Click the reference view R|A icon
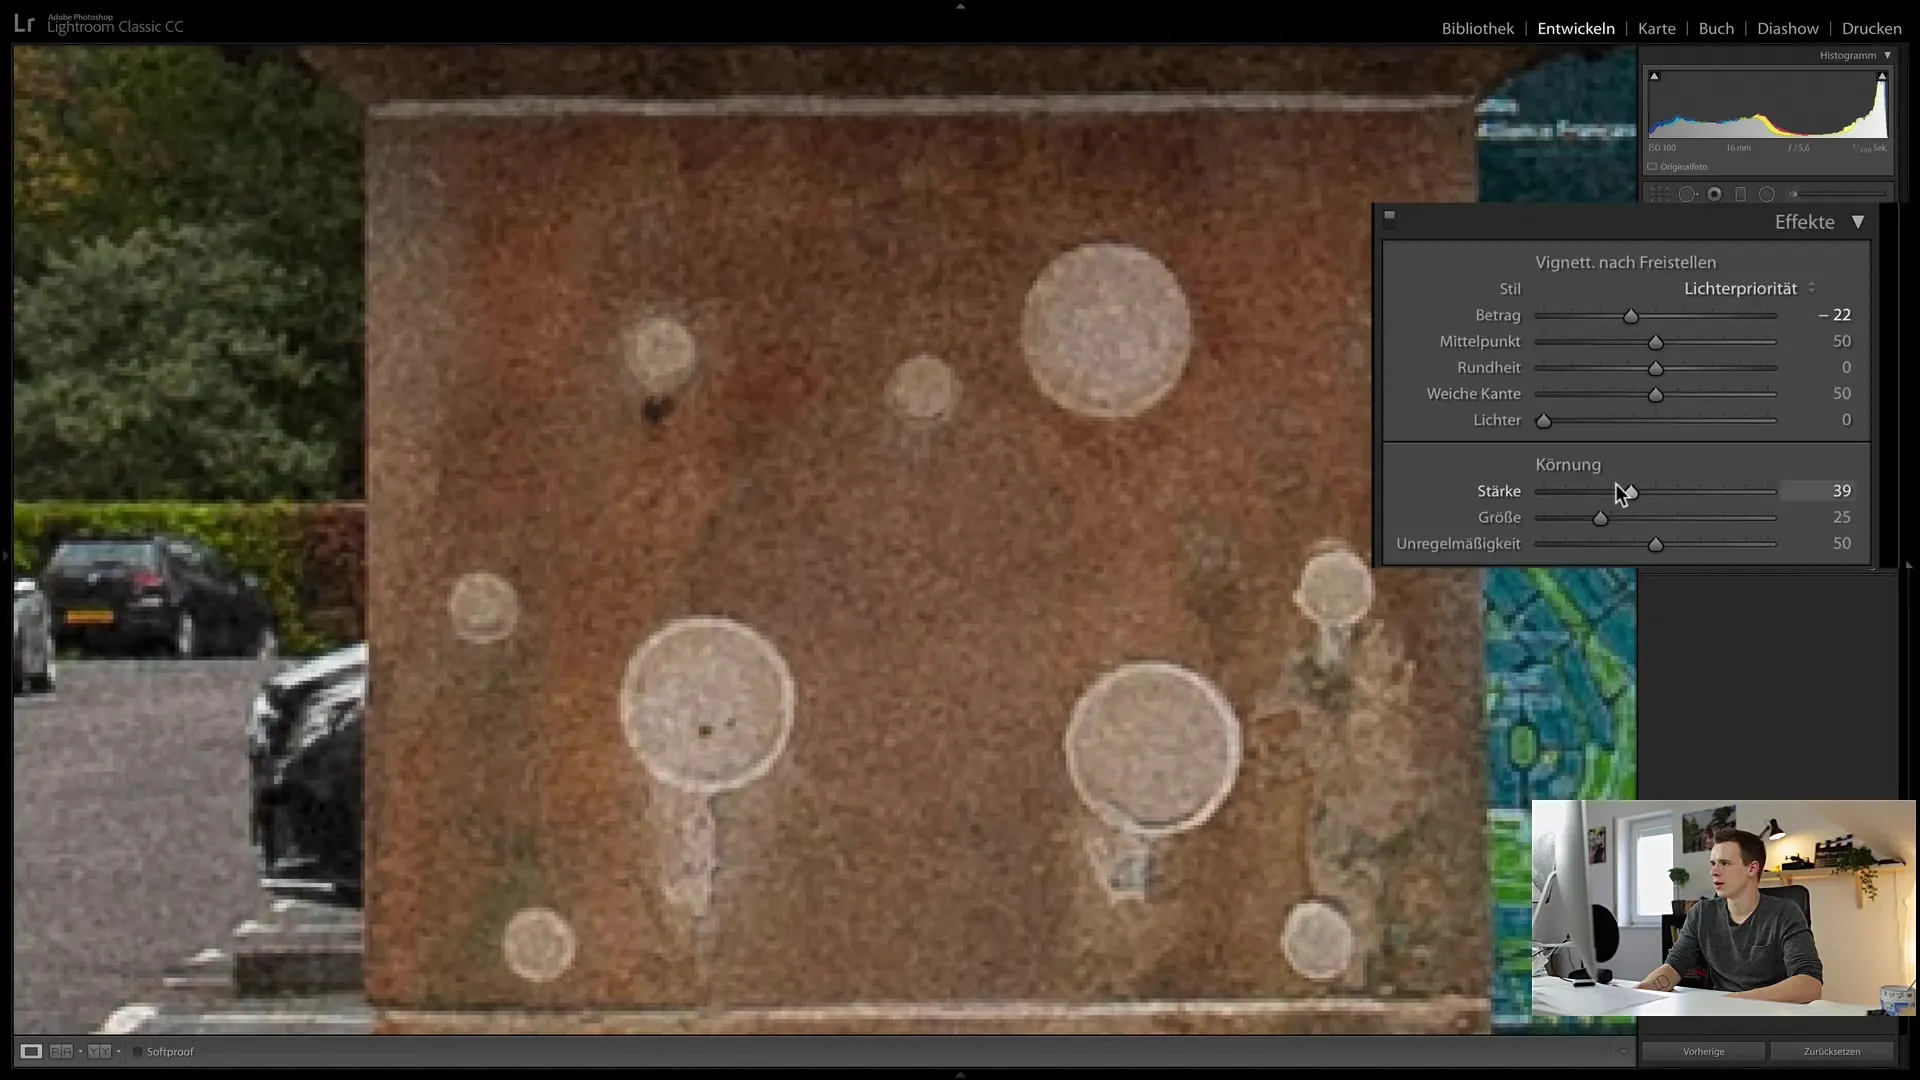This screenshot has width=1920, height=1080. point(61,1051)
